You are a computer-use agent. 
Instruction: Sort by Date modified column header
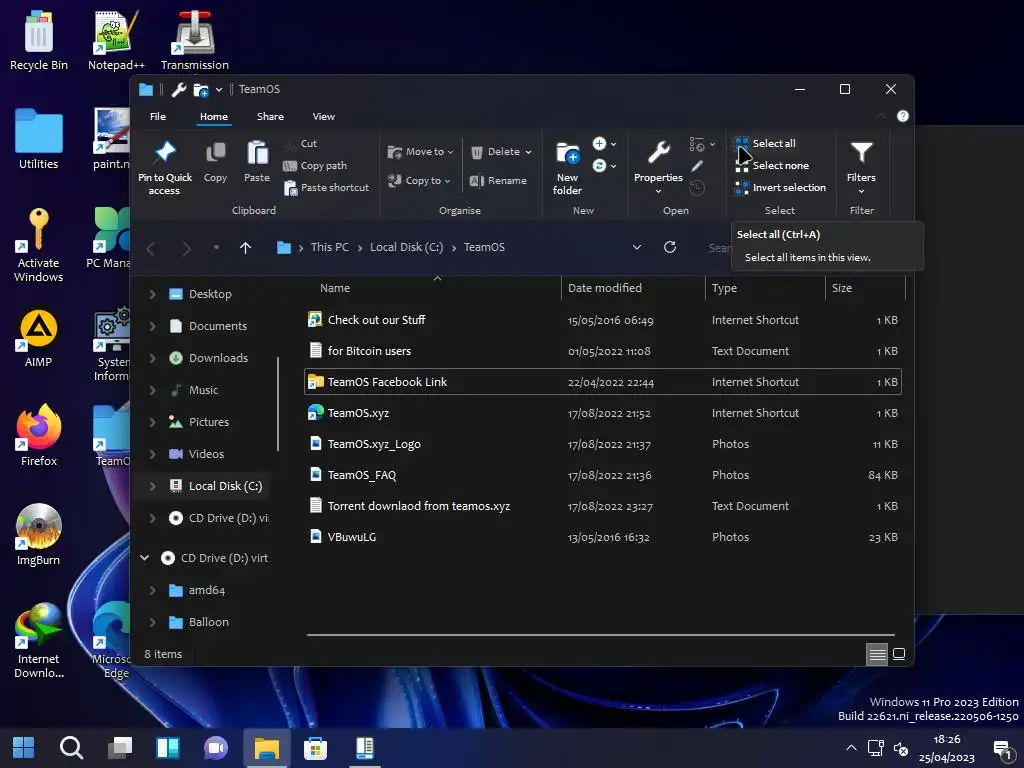pos(633,288)
